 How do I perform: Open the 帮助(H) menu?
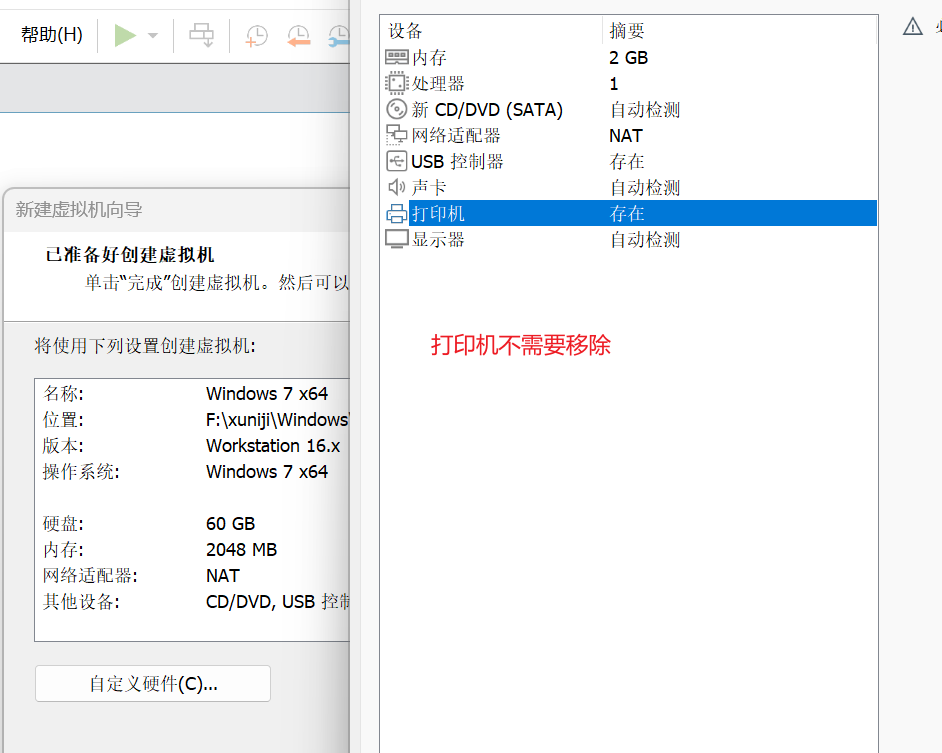coord(52,34)
